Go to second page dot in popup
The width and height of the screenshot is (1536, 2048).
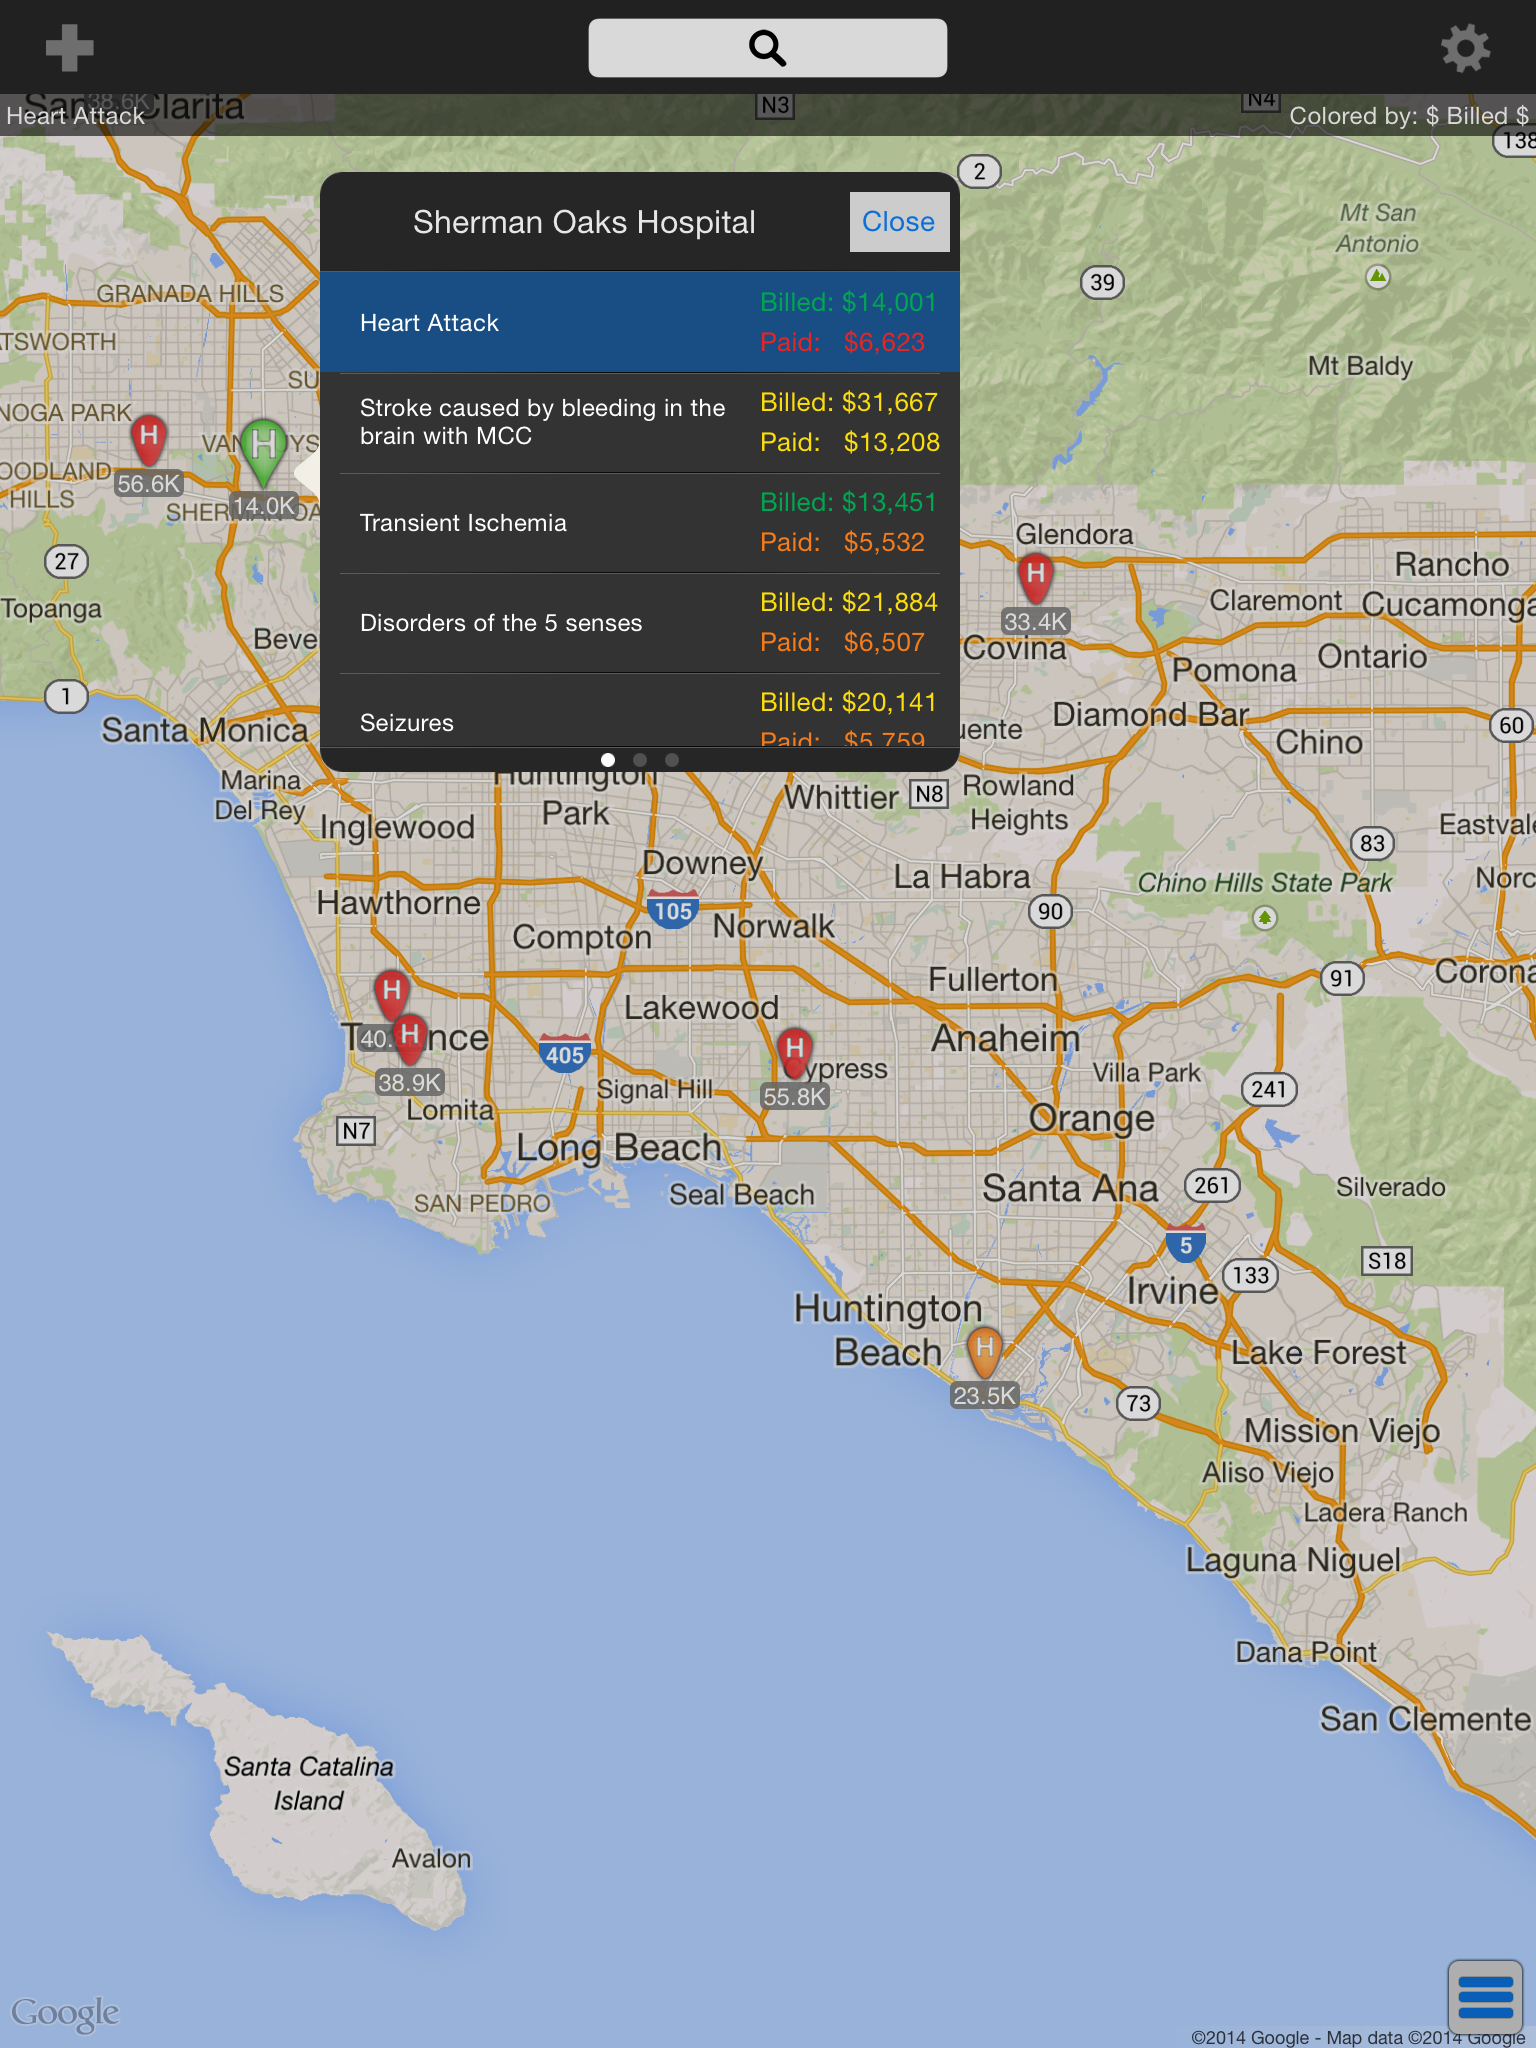[640, 760]
